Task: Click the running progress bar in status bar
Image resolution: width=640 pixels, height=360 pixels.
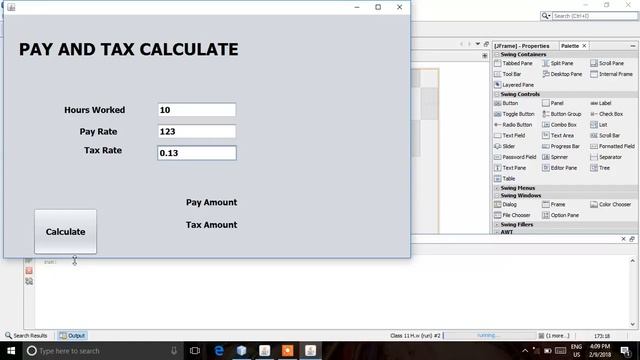Action: [489, 336]
